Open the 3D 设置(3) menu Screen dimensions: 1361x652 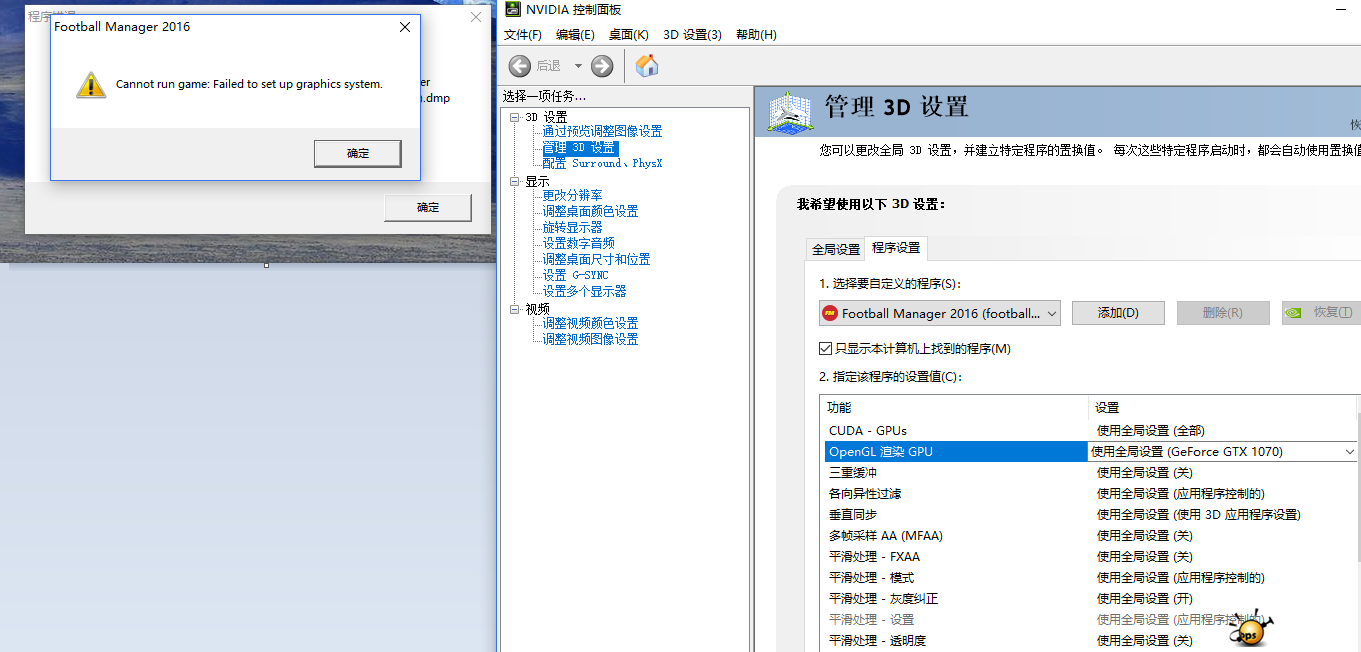pos(692,35)
